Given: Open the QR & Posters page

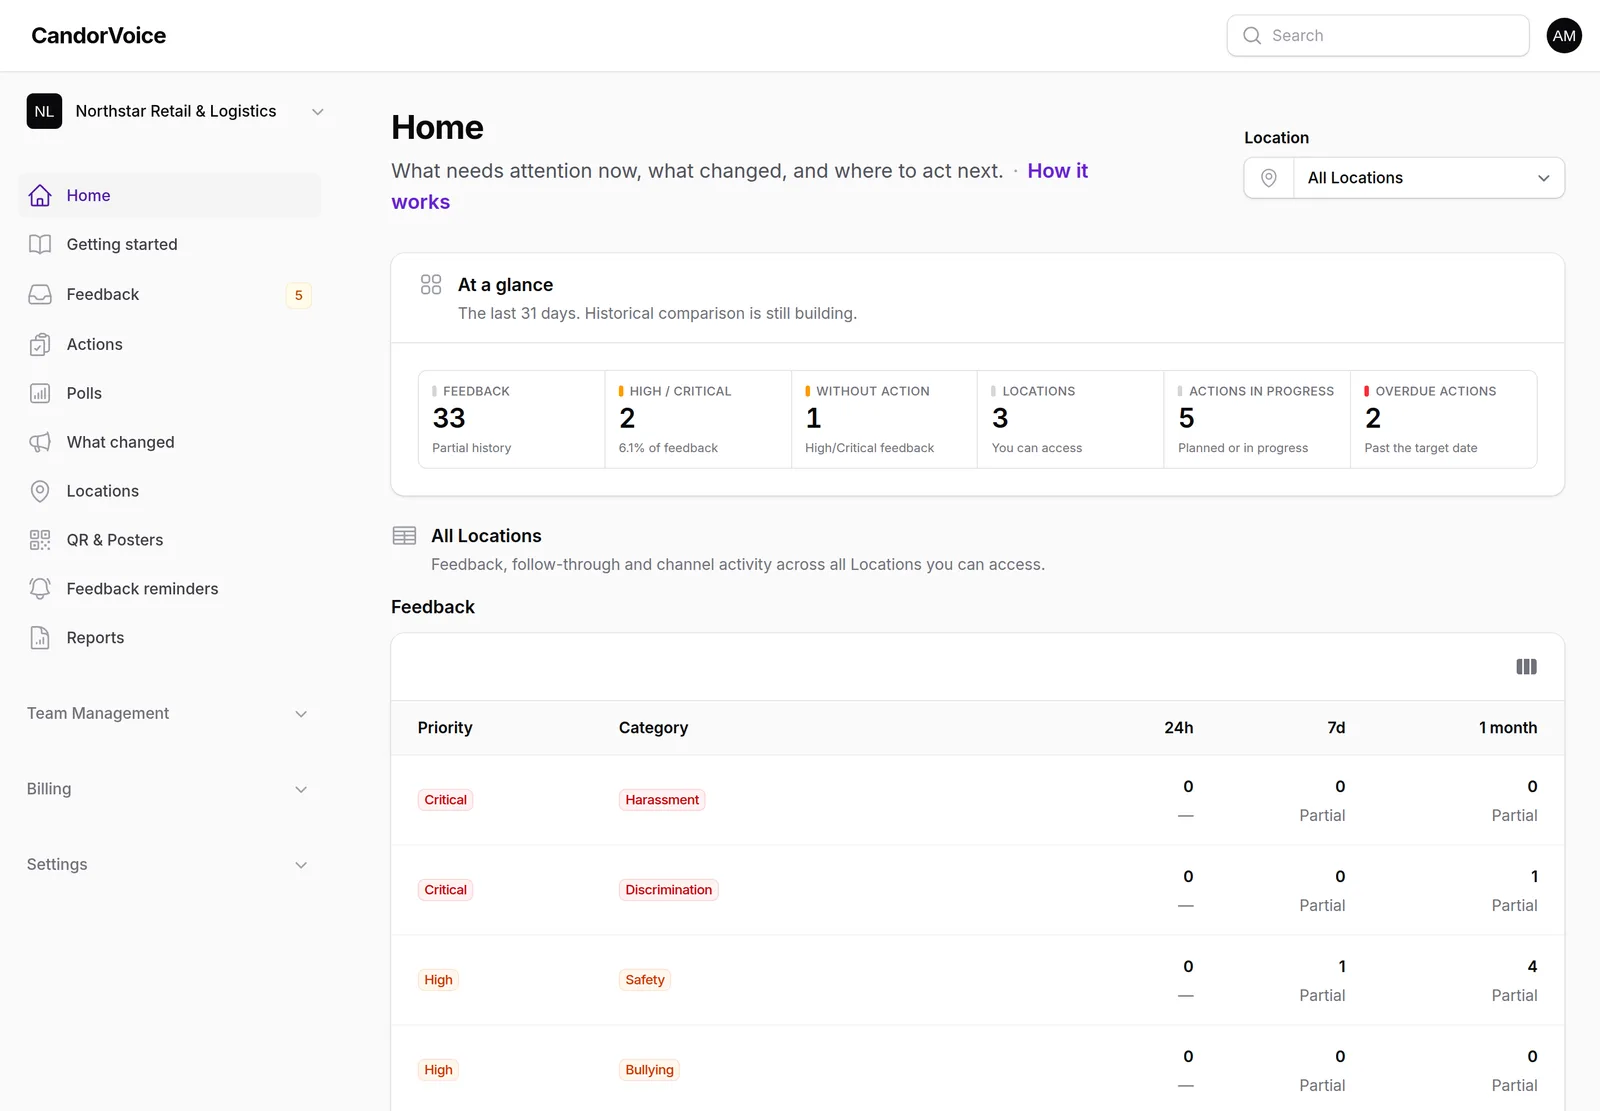Looking at the screenshot, I should click(170, 541).
